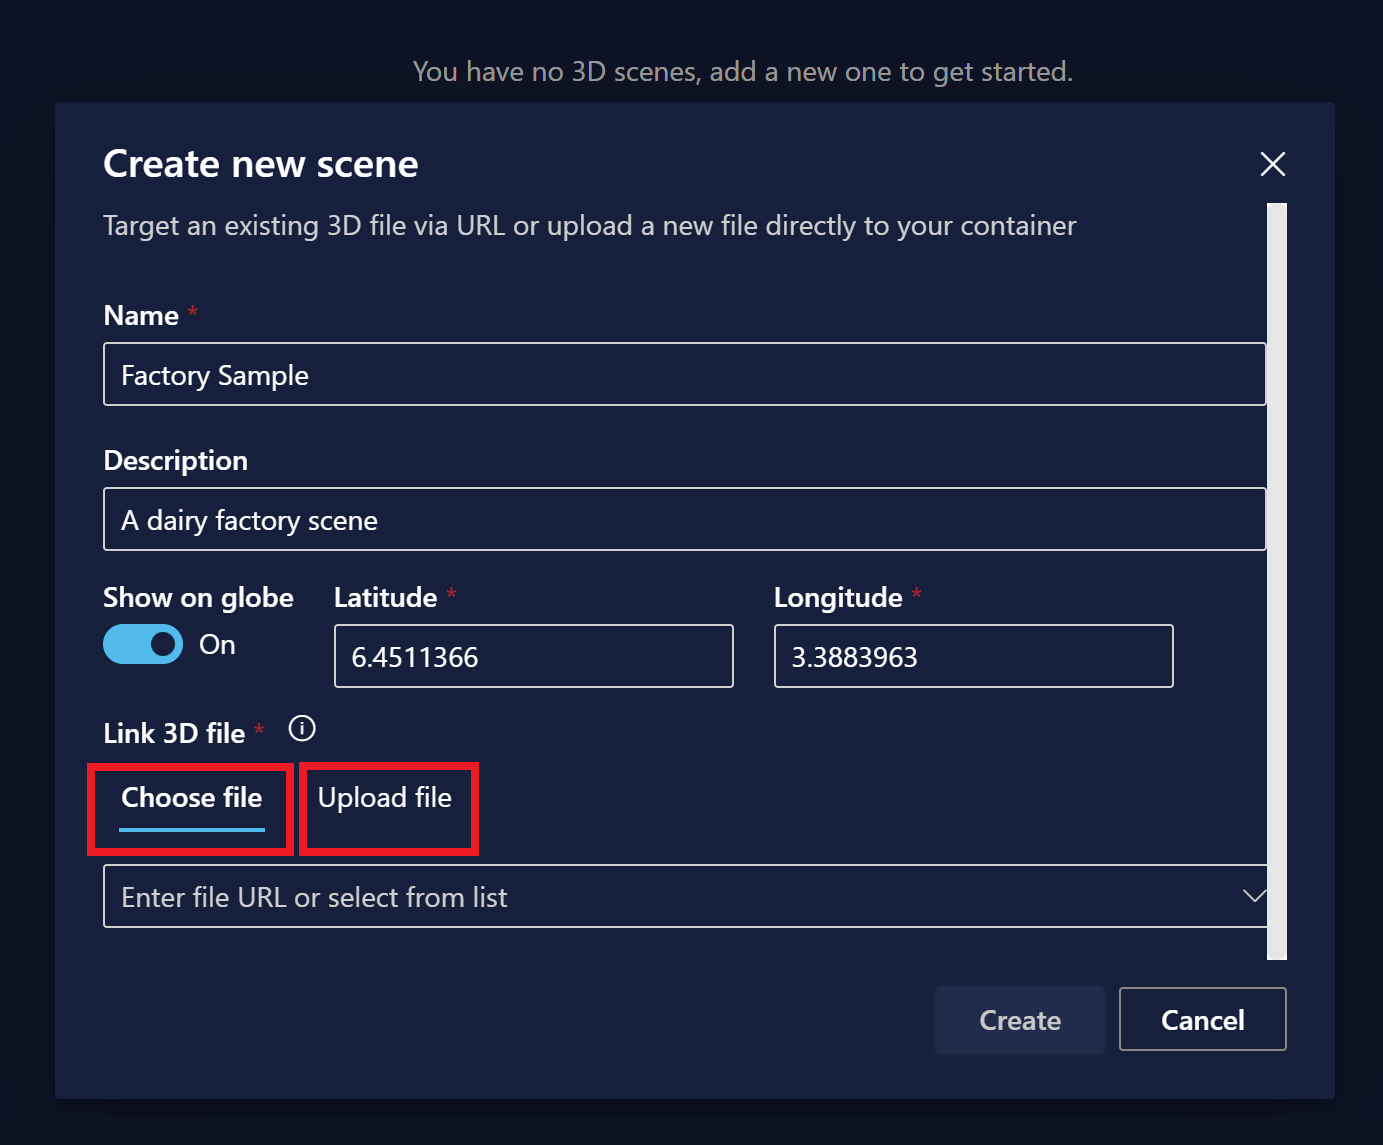Image resolution: width=1383 pixels, height=1145 pixels.
Task: Click the Create button
Action: pos(1020,1020)
